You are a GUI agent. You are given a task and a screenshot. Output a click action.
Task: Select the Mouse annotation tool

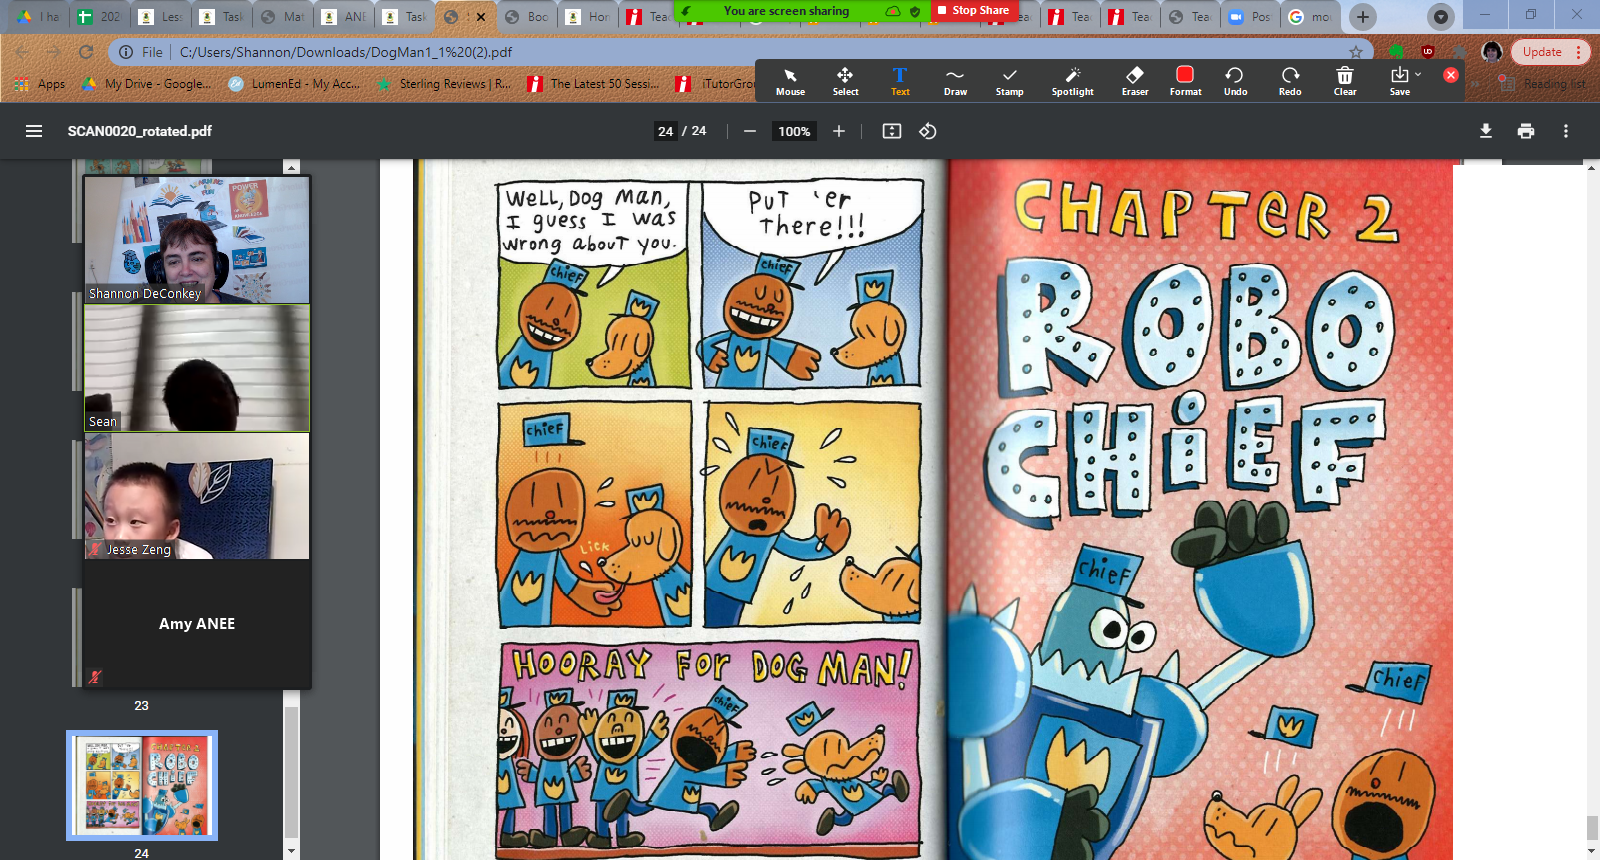coord(790,82)
